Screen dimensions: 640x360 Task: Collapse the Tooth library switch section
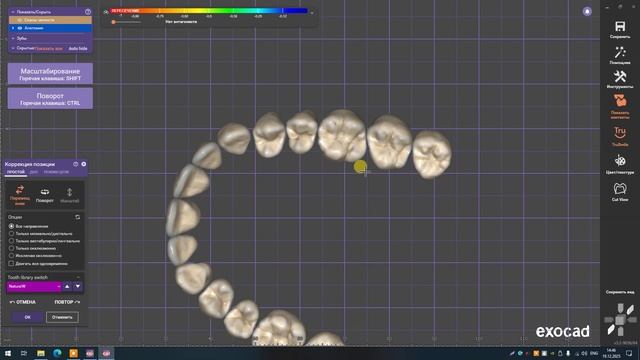78,277
